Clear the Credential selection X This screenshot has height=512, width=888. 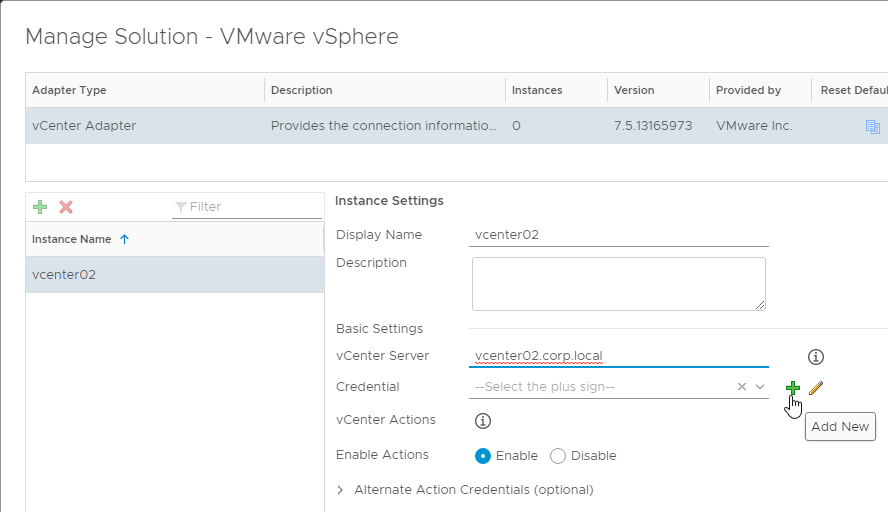point(741,386)
